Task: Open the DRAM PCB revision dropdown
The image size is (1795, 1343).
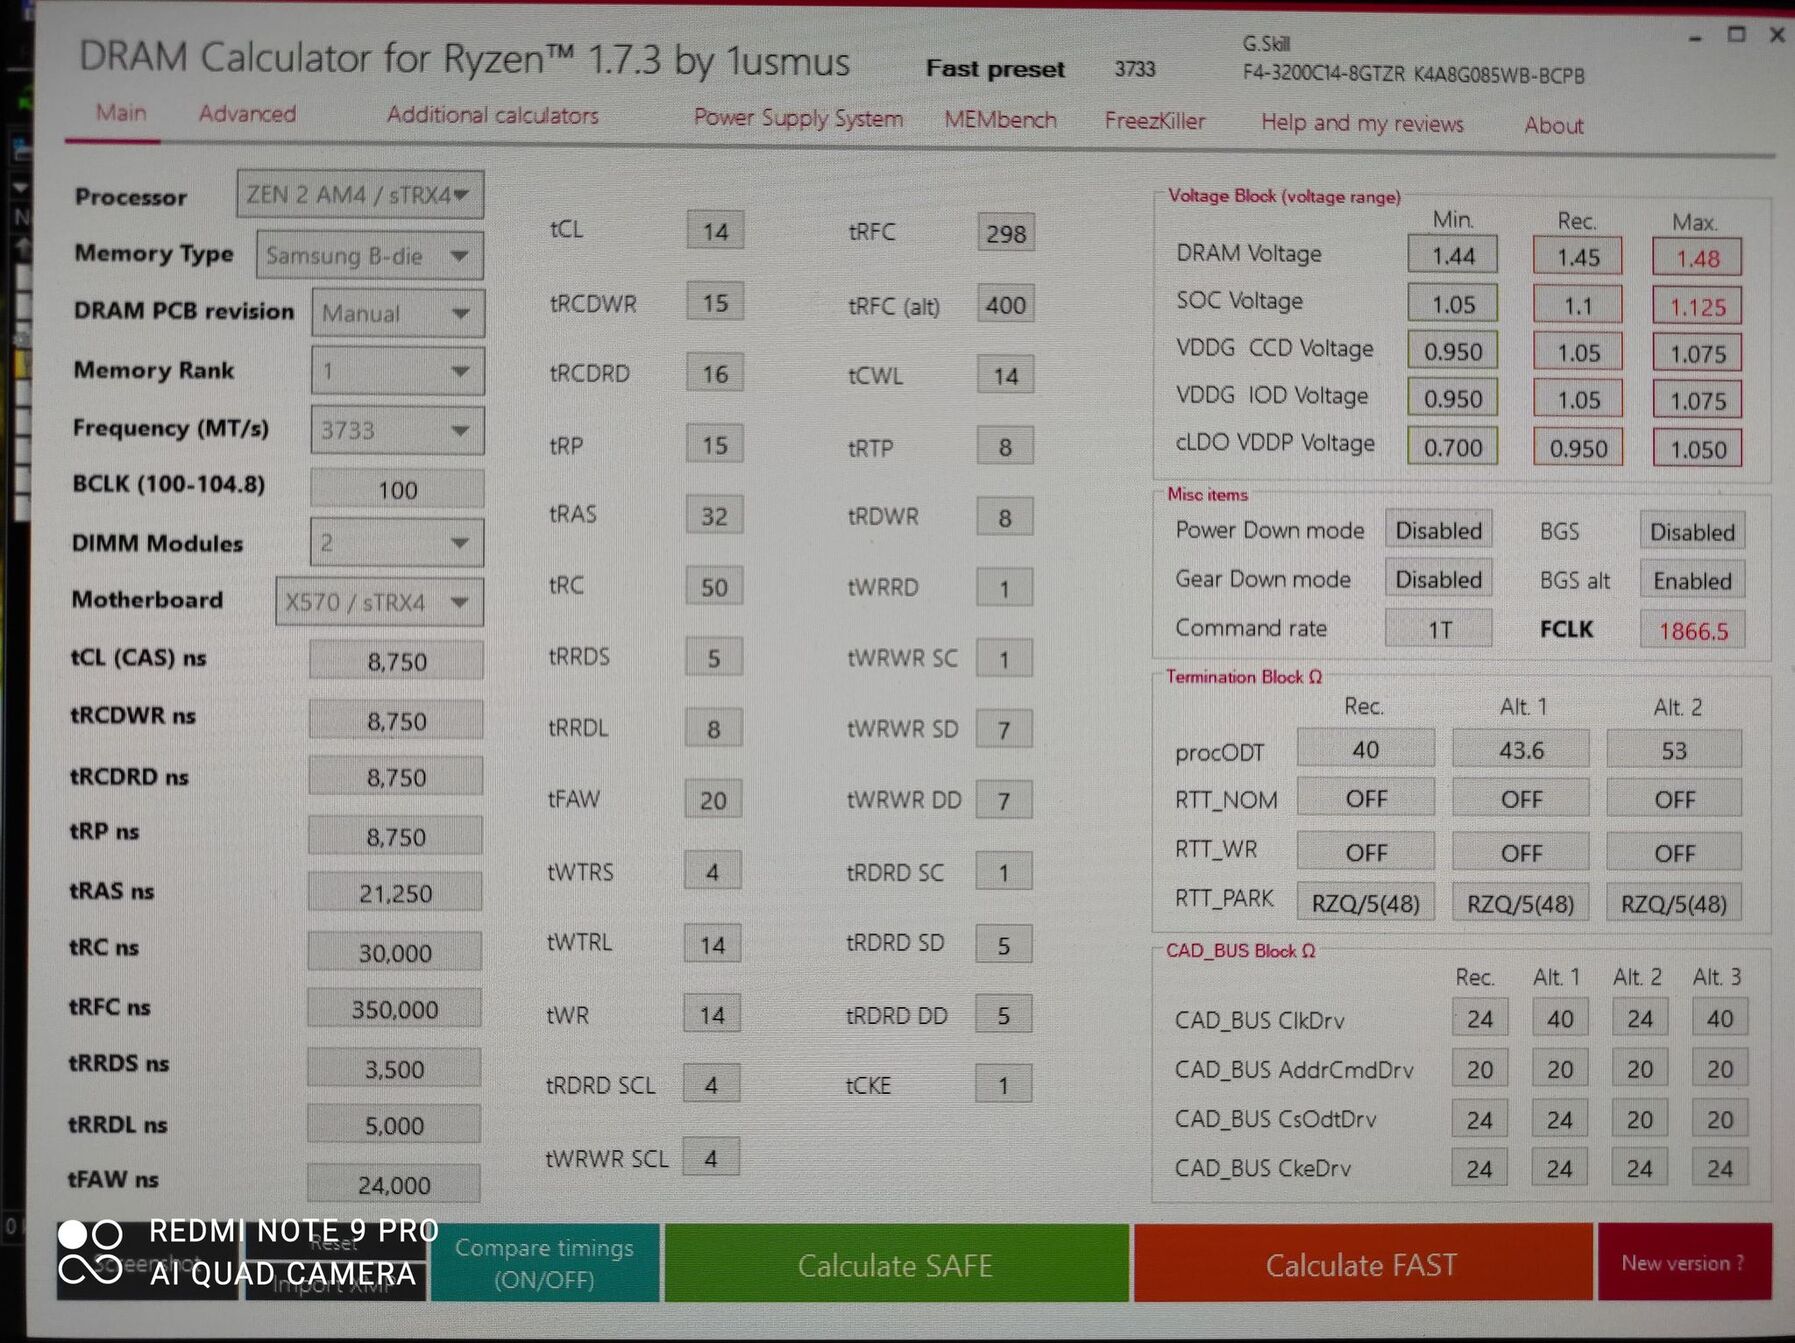Action: pyautogui.click(x=398, y=313)
